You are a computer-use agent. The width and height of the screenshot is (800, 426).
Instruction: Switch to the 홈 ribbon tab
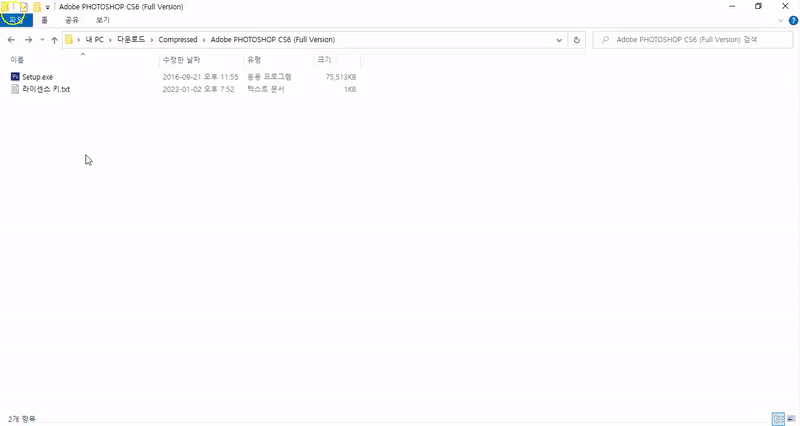[44, 20]
